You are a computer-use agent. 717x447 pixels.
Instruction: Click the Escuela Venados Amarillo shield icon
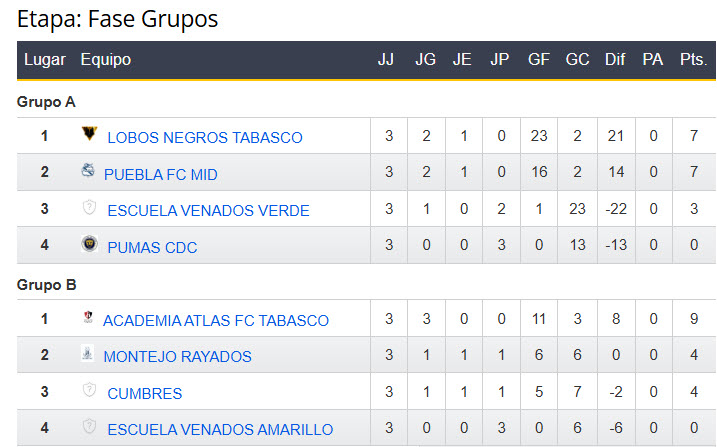pyautogui.click(x=89, y=427)
